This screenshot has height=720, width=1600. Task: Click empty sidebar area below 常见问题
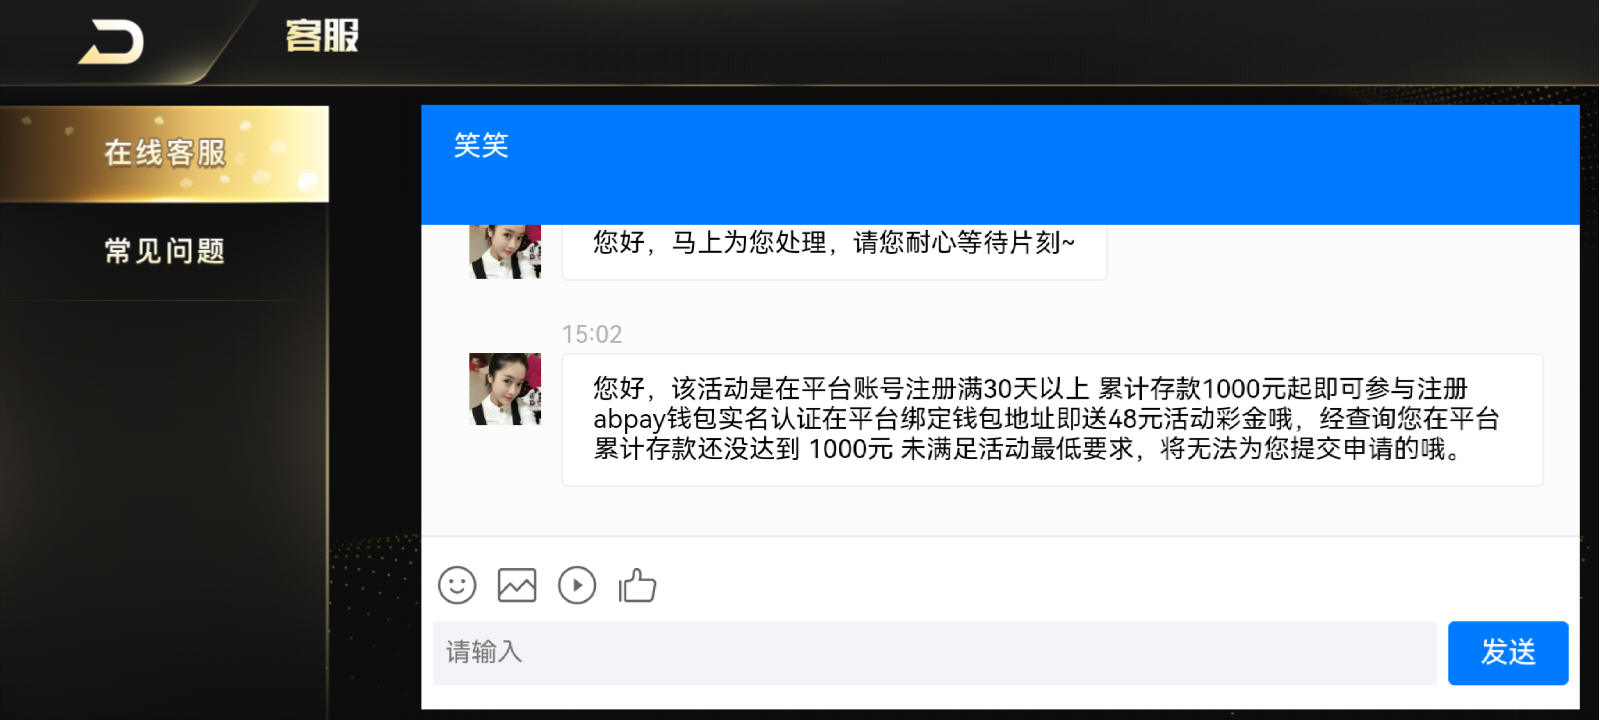pos(164,500)
